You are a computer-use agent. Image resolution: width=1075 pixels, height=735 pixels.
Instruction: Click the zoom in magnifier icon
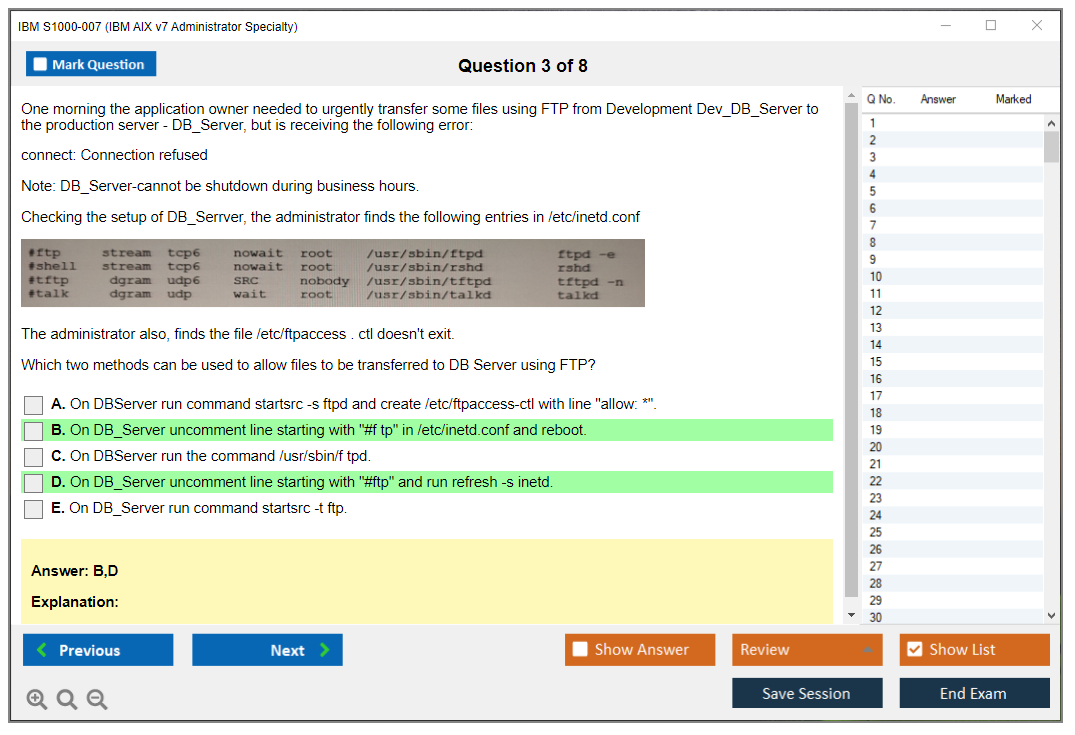[x=37, y=700]
